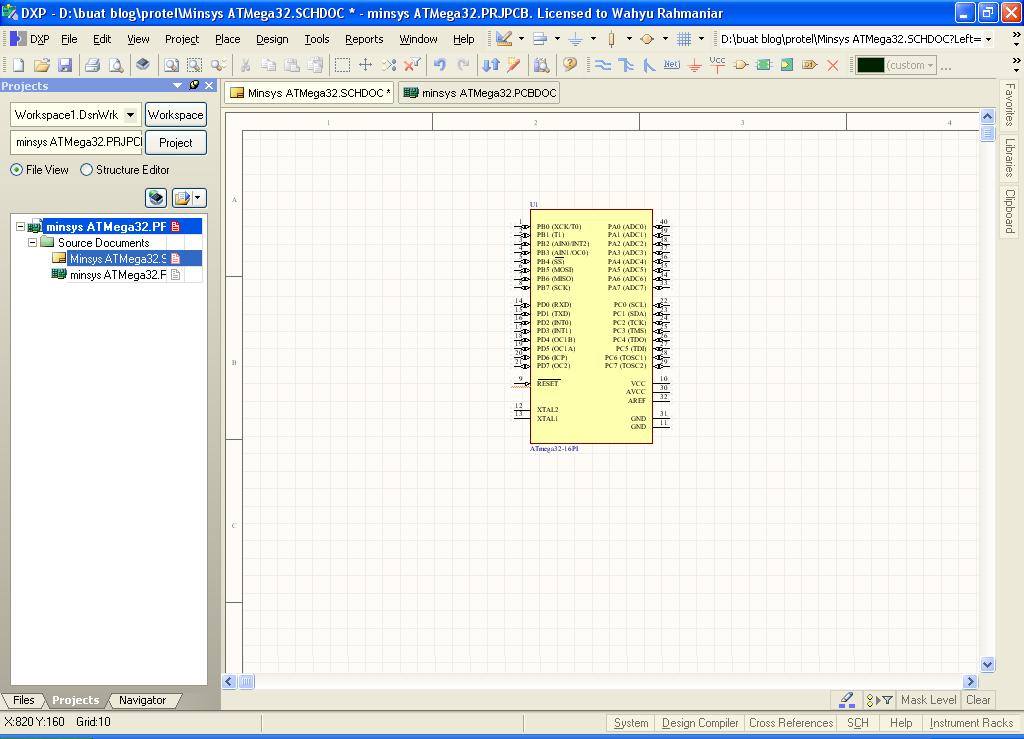Viewport: 1024px width, 739px height.
Task: Toggle pin on Projects panel
Action: [x=194, y=86]
